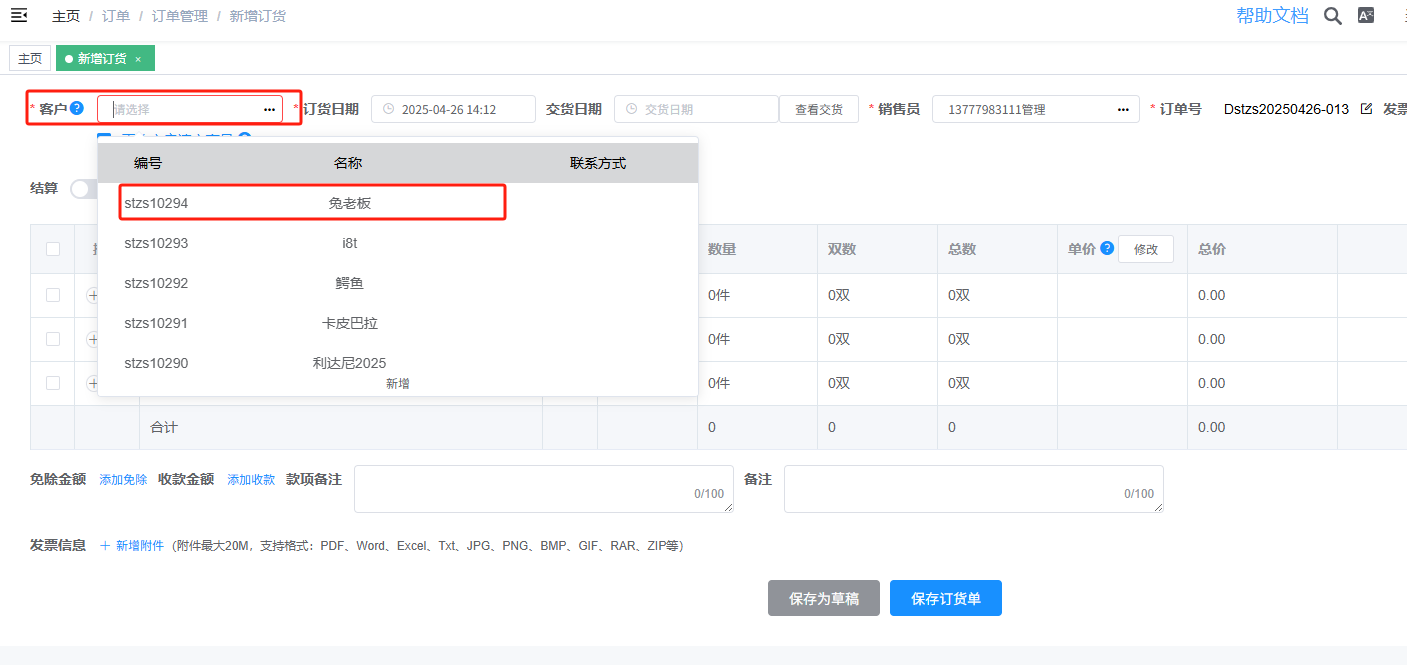Switch to the 主页 tab

point(30,59)
